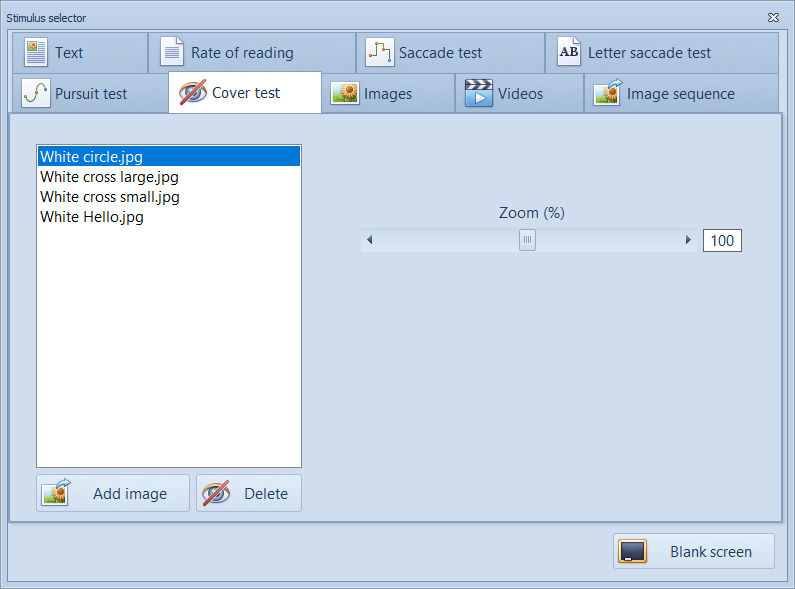This screenshot has width=795, height=589.
Task: Click the Blank screen button
Action: 693,551
